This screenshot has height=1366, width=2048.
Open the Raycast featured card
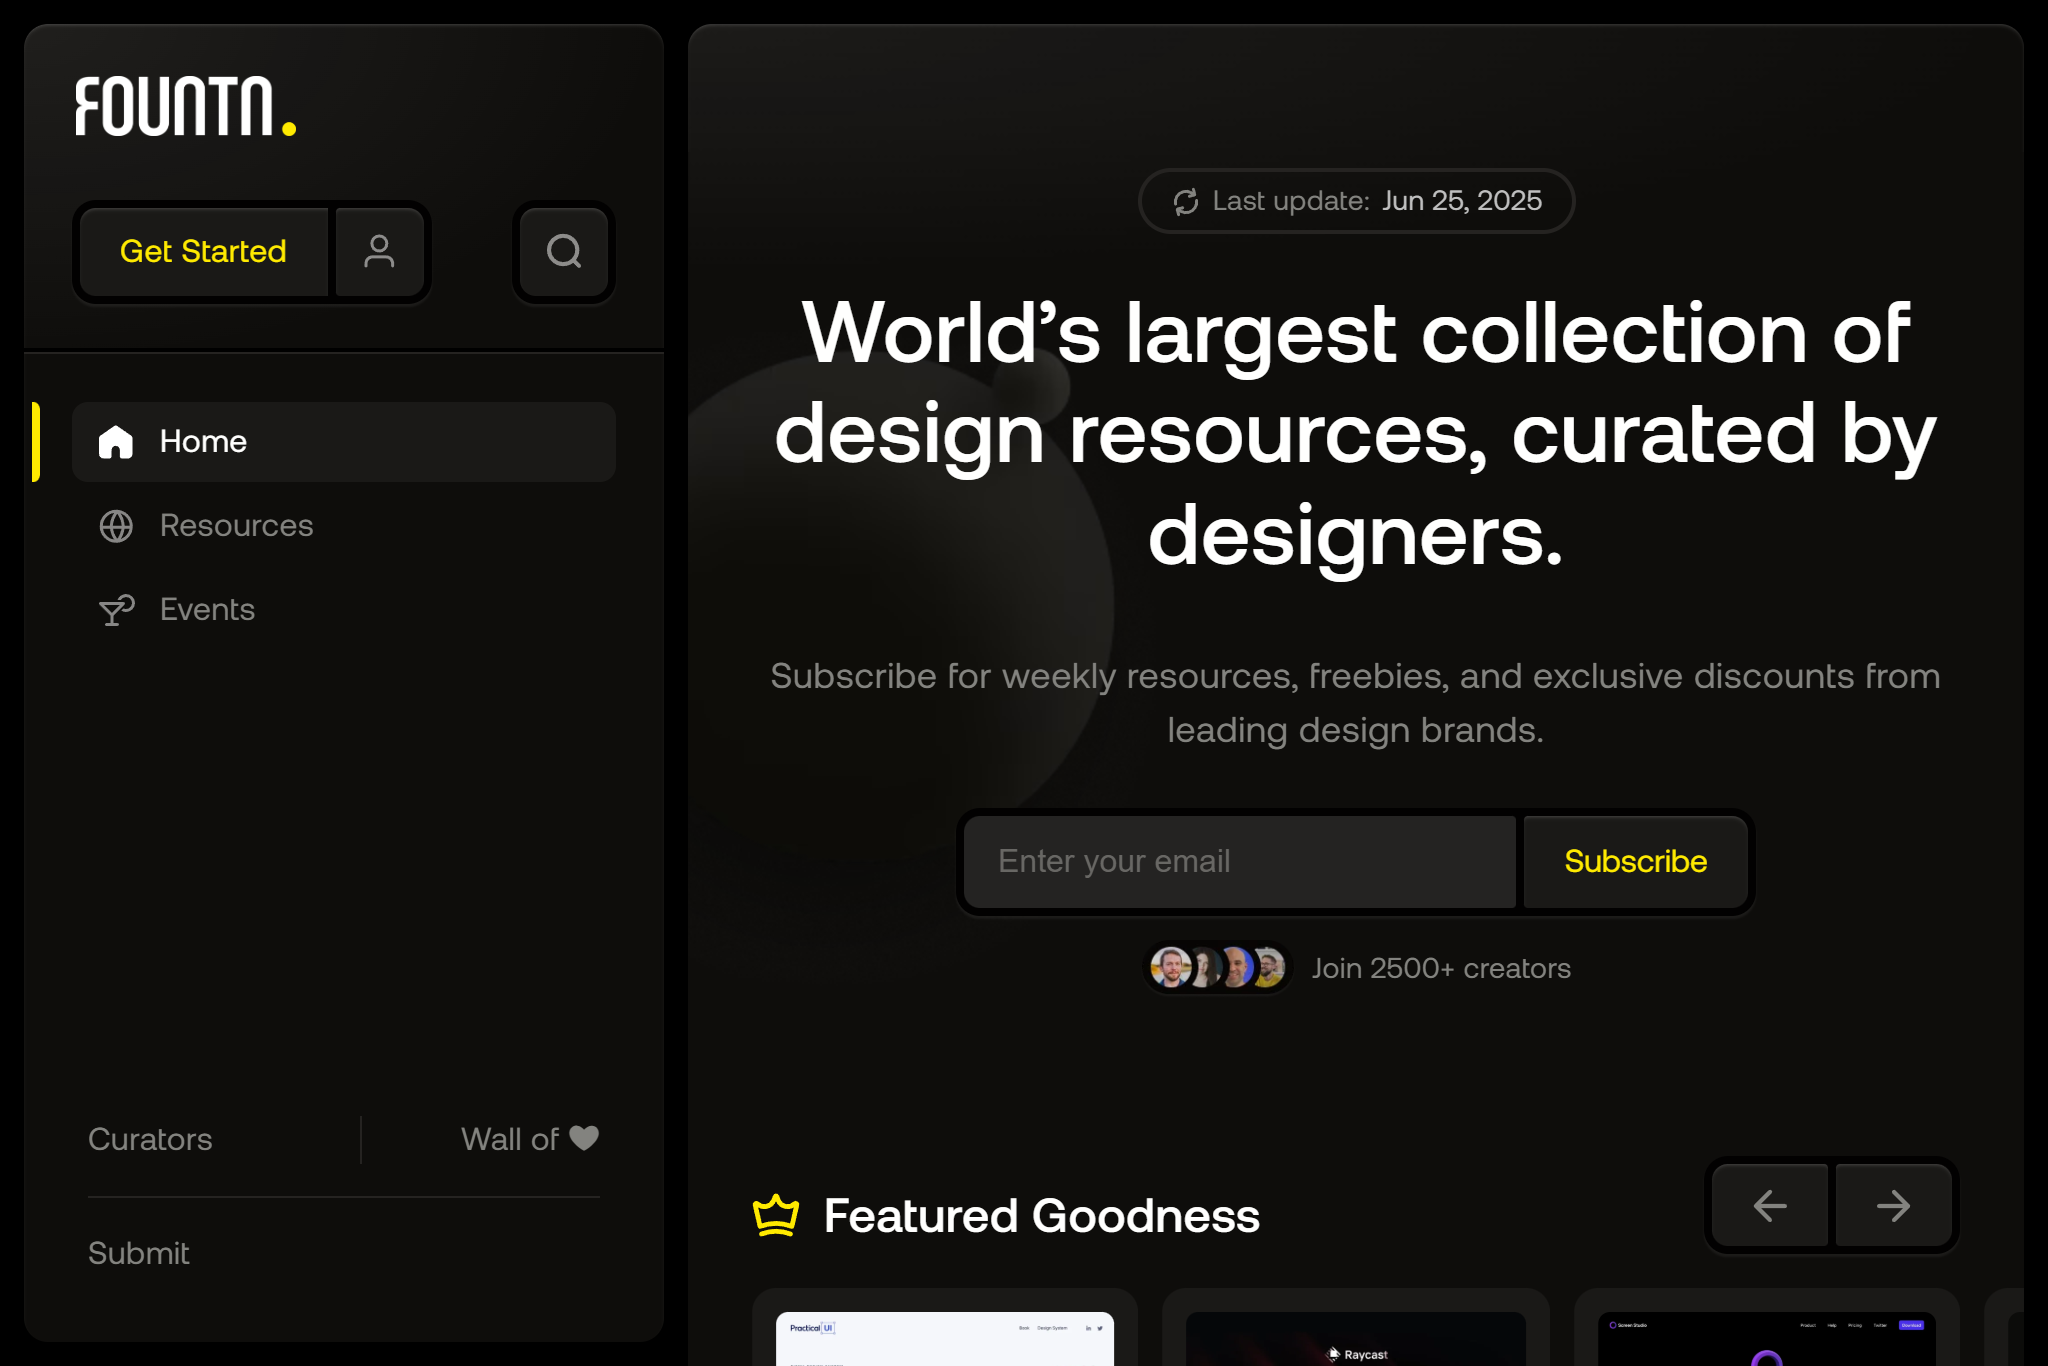pos(1356,1338)
